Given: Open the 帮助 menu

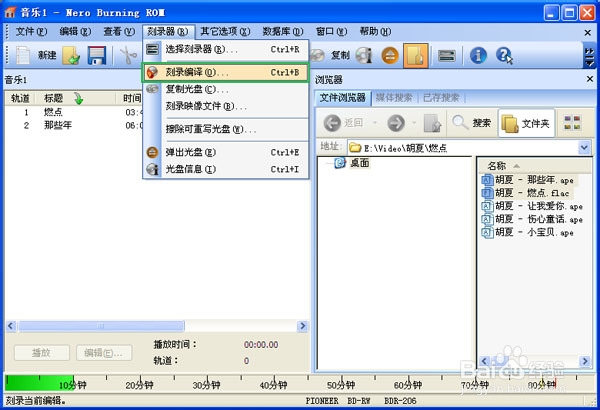Looking at the screenshot, I should click(375, 31).
